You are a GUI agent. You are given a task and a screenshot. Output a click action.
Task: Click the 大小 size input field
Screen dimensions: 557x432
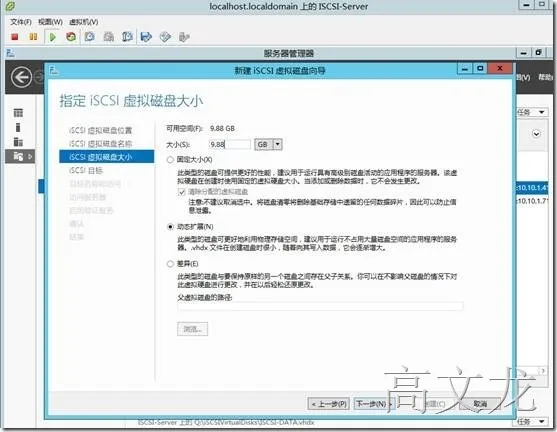point(229,145)
